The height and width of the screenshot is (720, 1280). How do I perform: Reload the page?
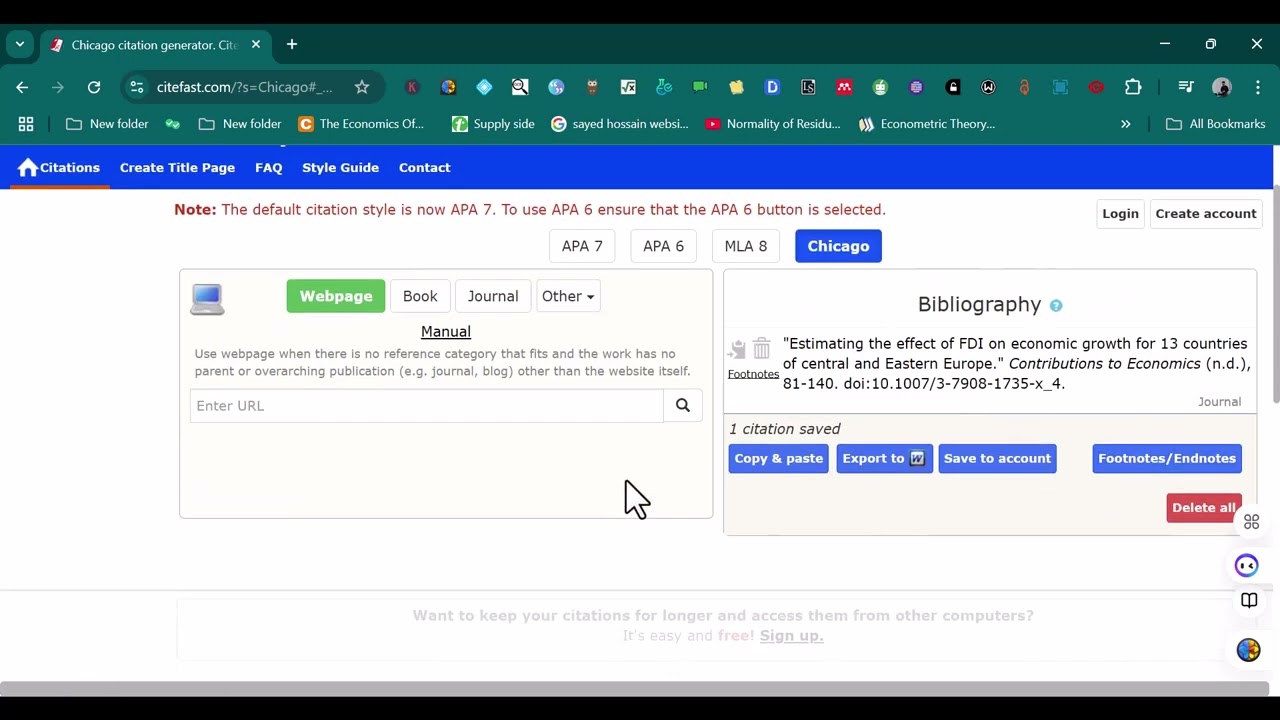[94, 87]
